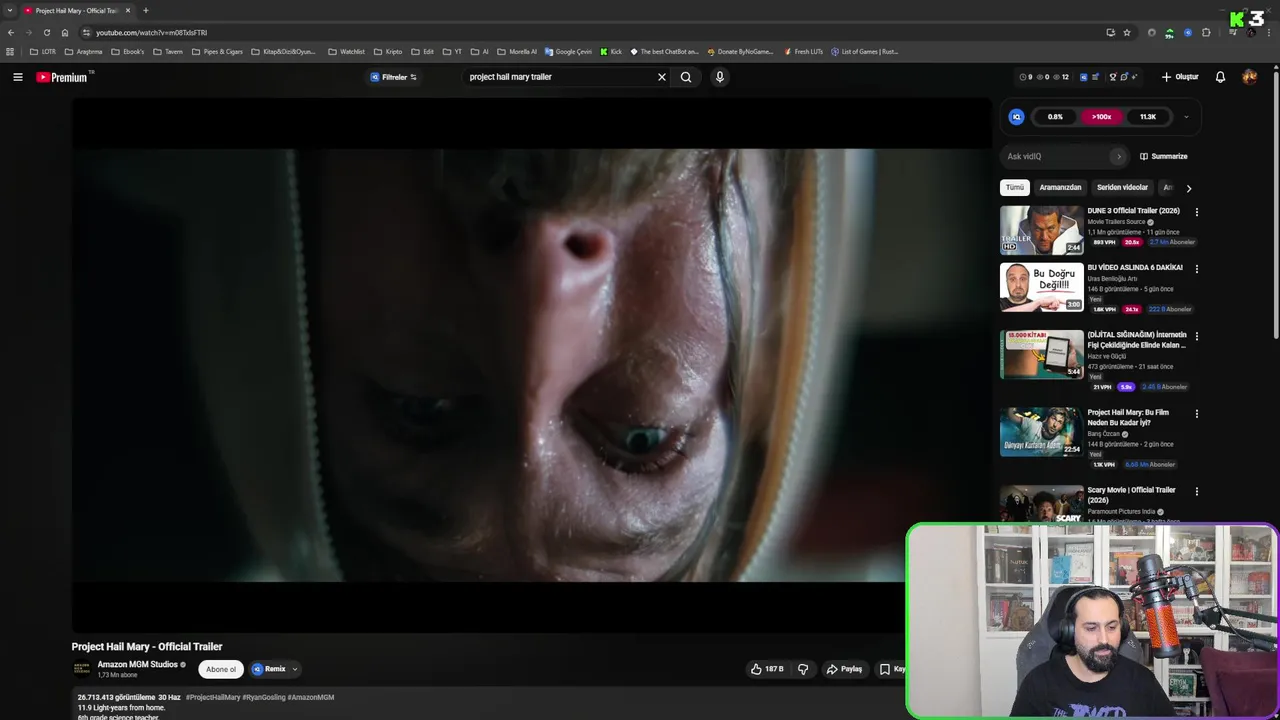
Task: Select the address bar URL
Action: [151, 32]
